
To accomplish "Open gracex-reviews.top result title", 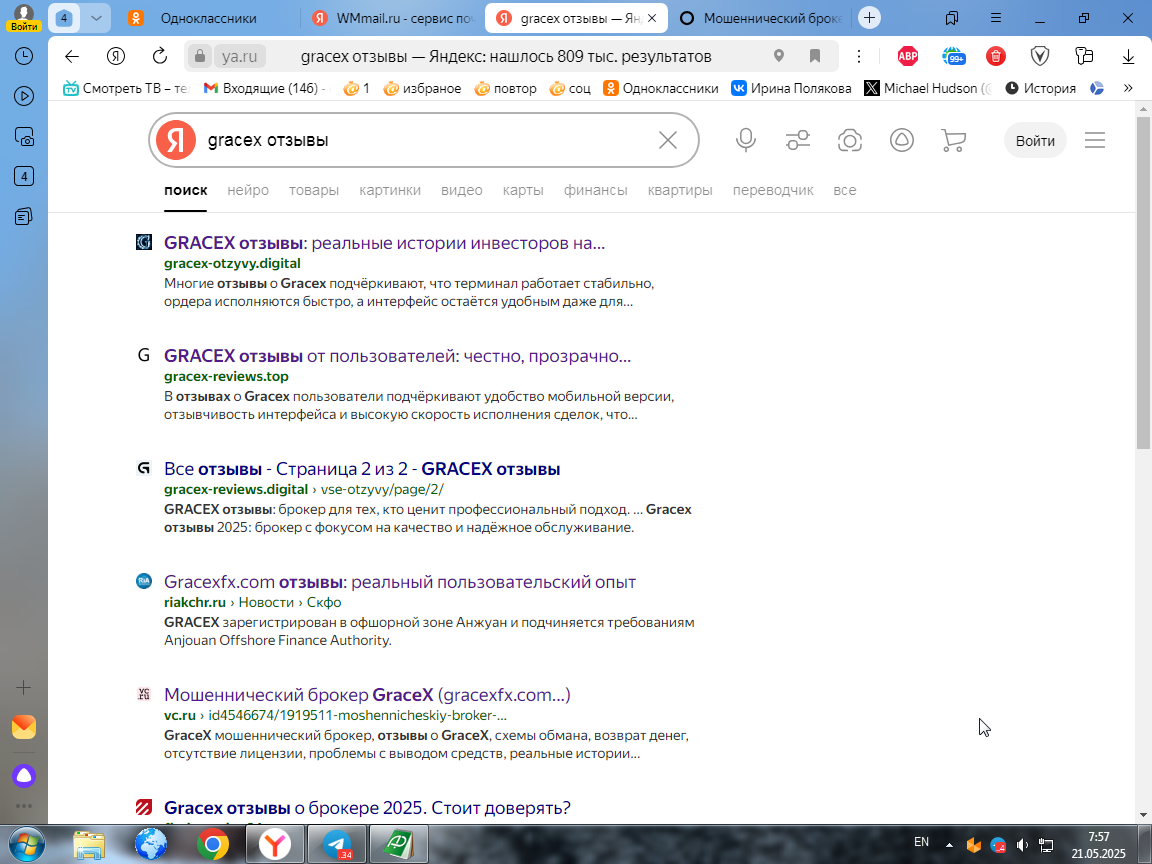I will (397, 356).
